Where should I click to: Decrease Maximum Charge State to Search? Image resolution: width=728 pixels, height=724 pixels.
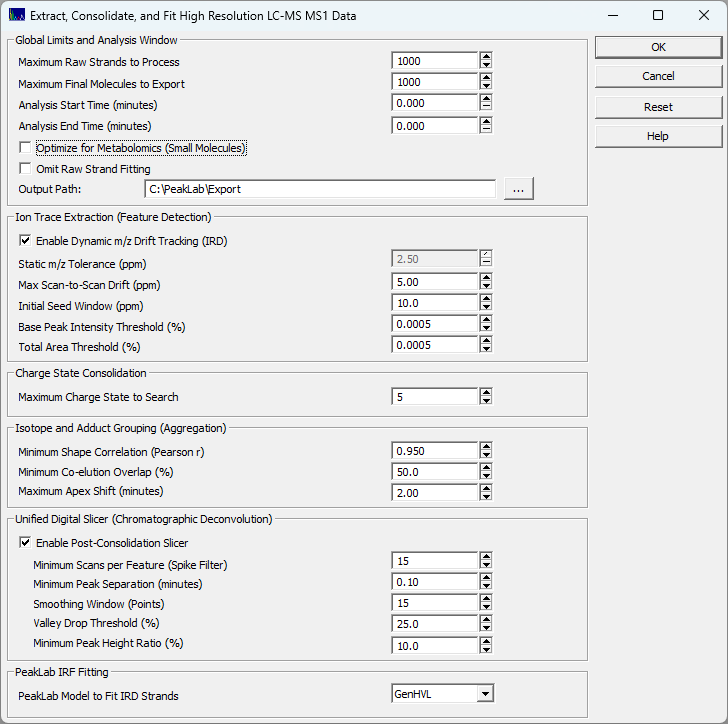486,402
